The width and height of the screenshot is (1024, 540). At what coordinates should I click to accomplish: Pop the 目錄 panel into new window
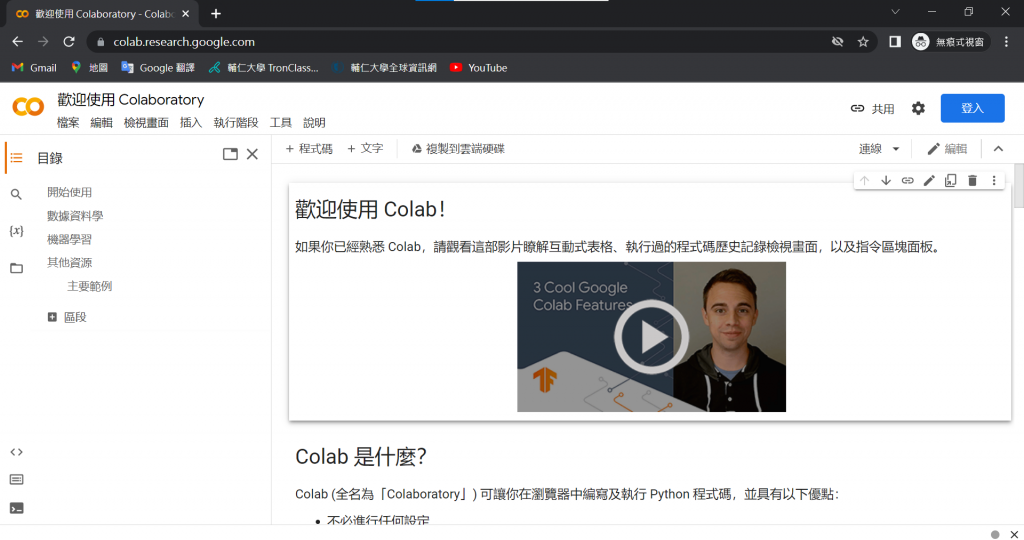click(x=230, y=154)
